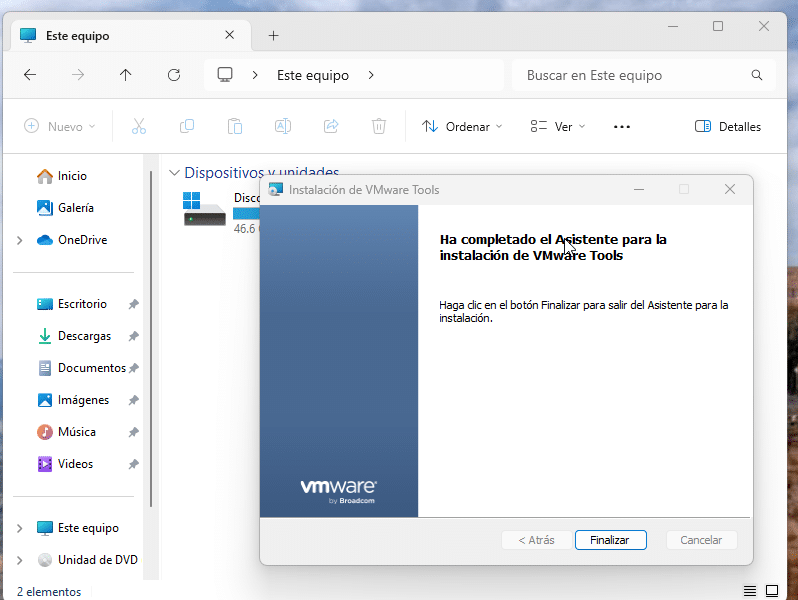798x600 pixels.
Task: Click the pin icon next to Música
Action: click(x=133, y=433)
